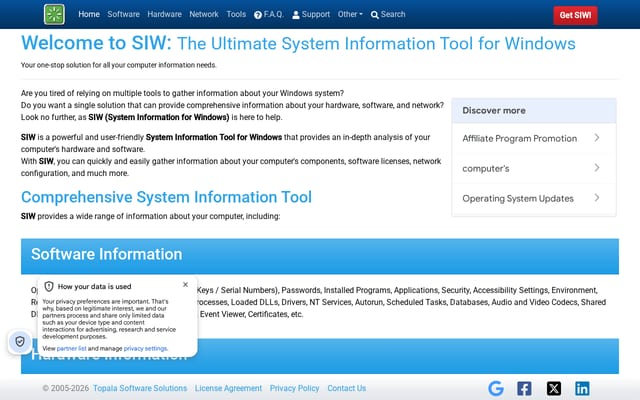Open the X (Twitter) icon in footer

(x=553, y=388)
